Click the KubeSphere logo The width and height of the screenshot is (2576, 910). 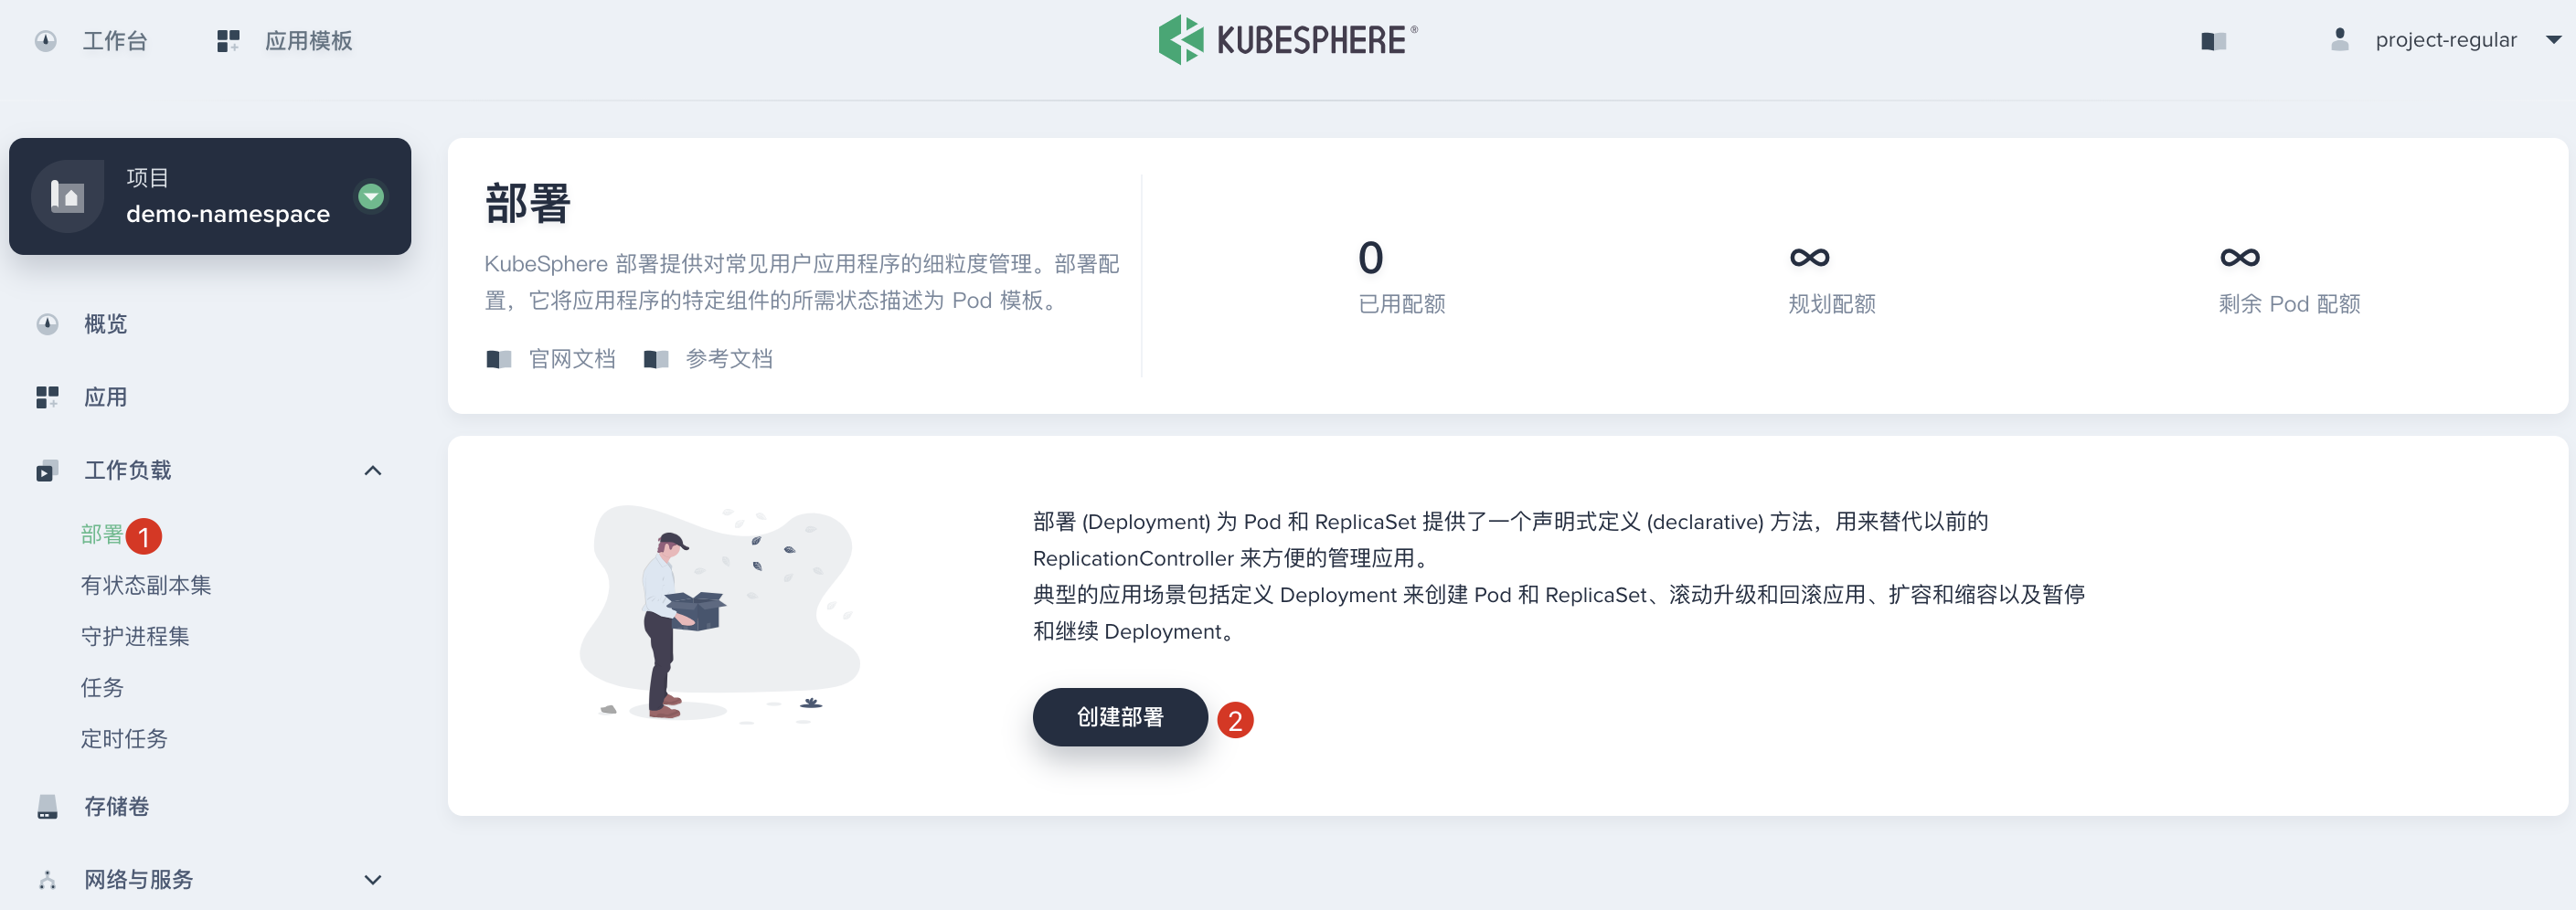tap(1285, 40)
